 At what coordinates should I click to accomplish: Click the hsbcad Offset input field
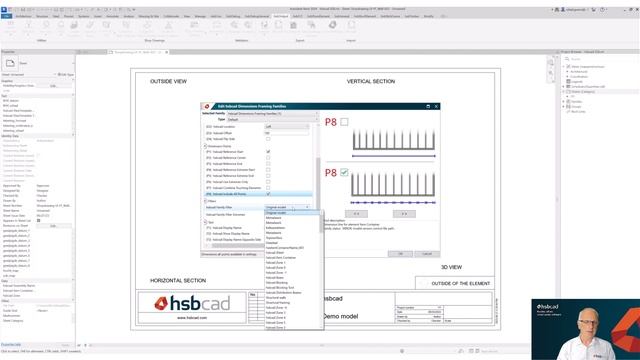point(287,133)
